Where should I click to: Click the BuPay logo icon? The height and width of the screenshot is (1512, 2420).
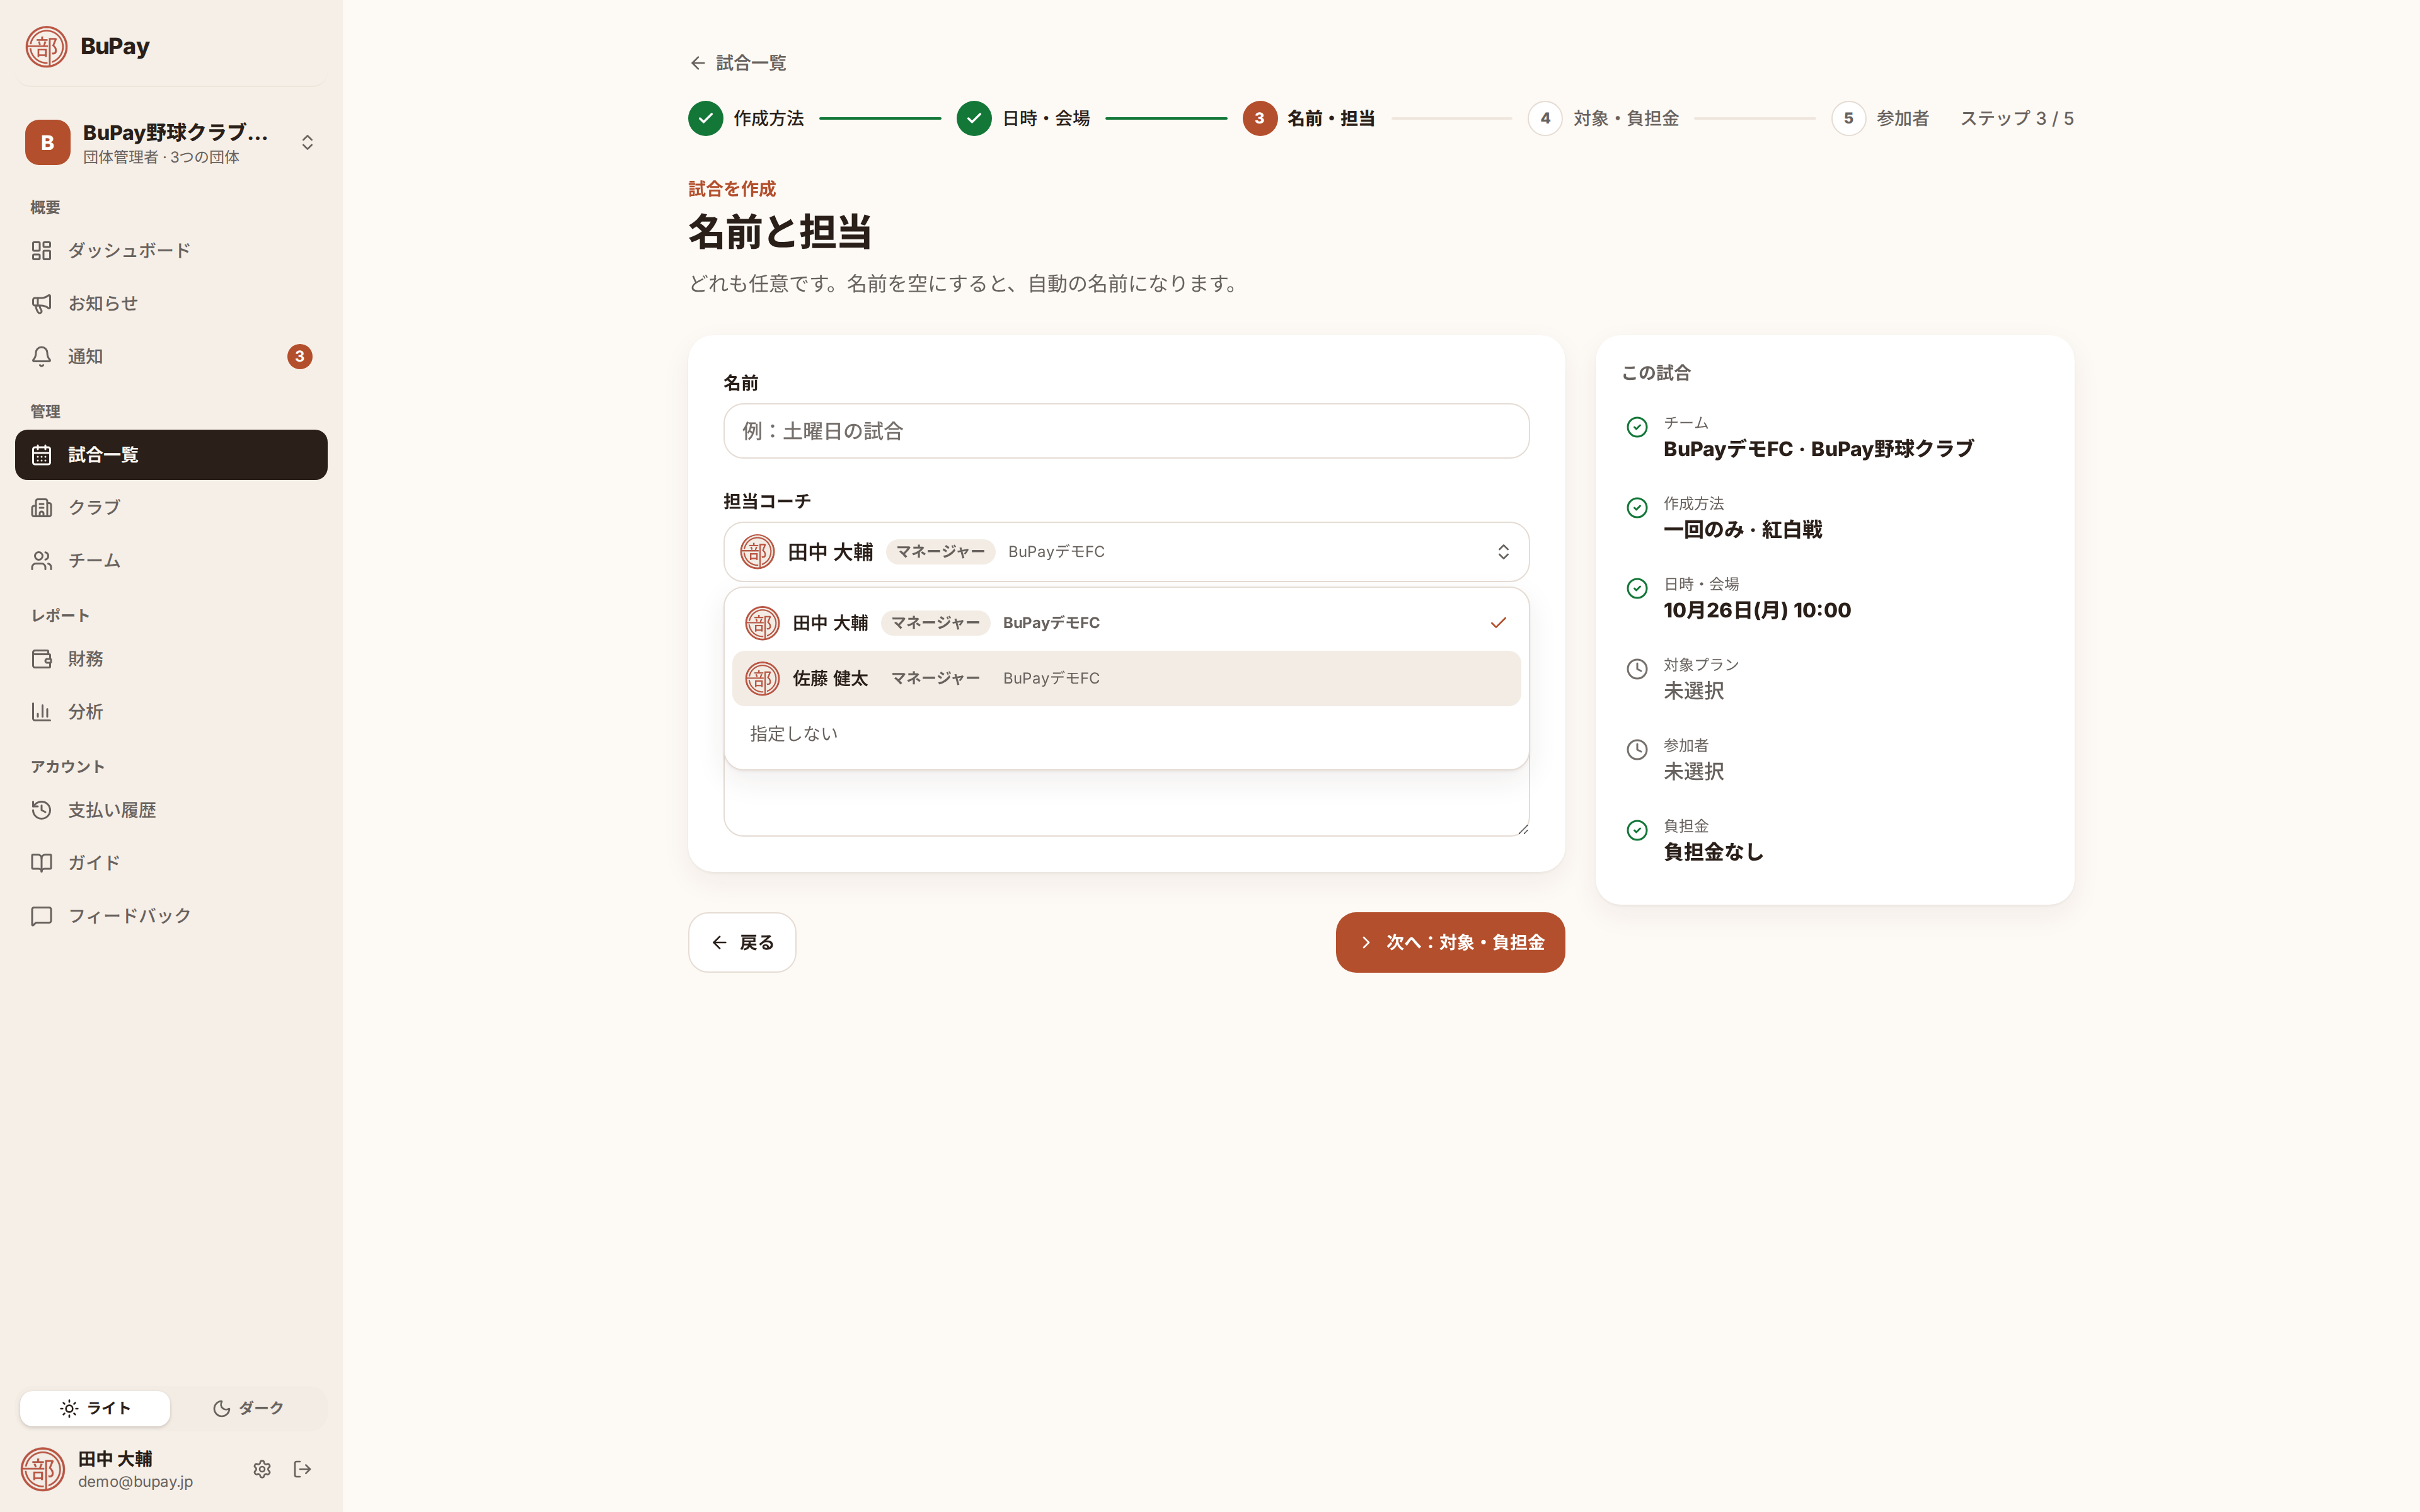(46, 46)
